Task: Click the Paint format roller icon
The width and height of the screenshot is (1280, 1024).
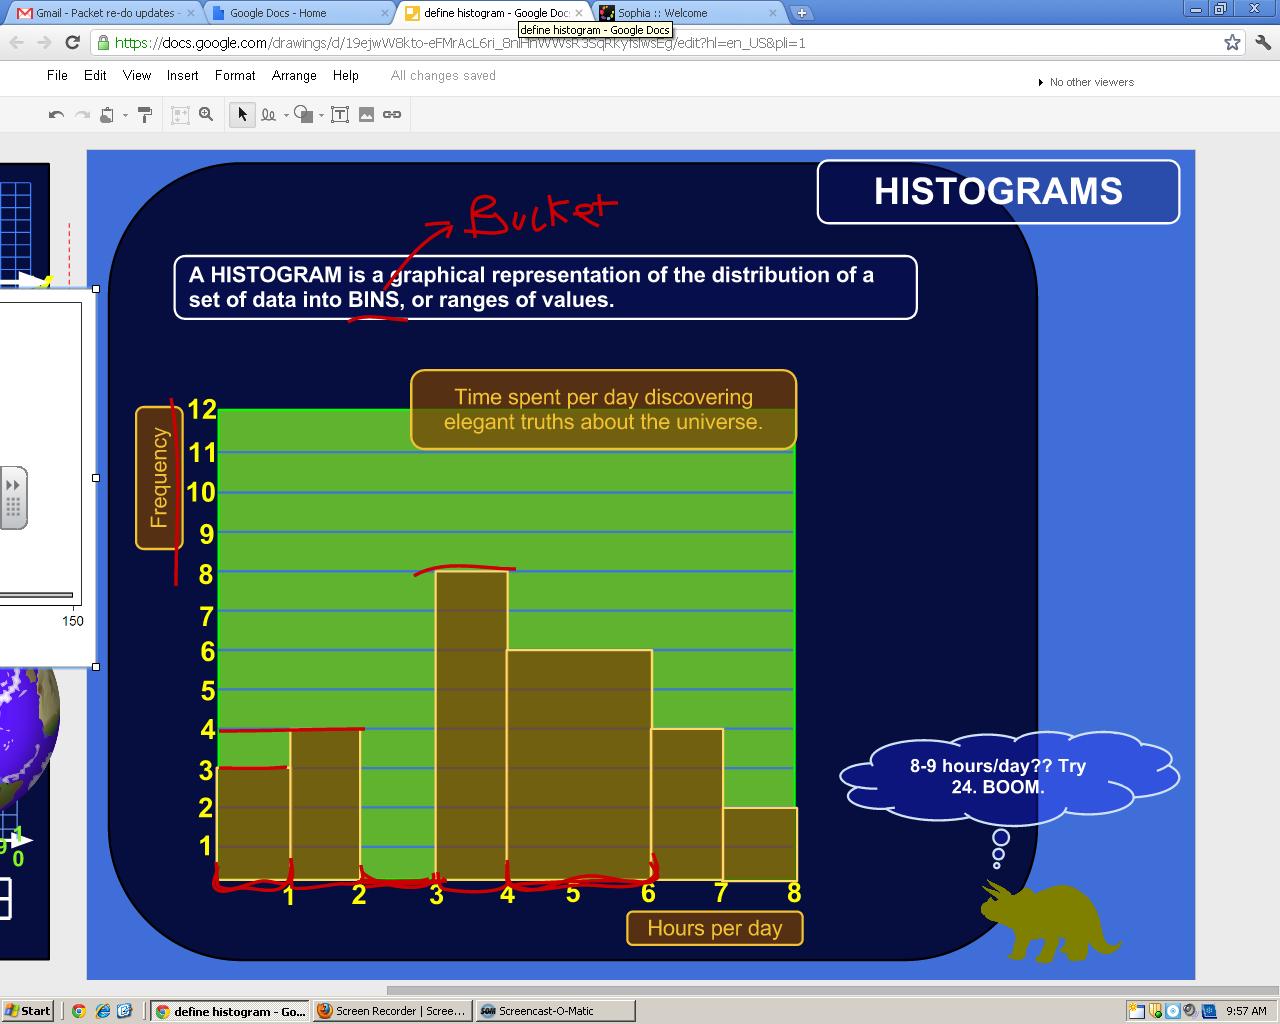Action: pos(145,115)
